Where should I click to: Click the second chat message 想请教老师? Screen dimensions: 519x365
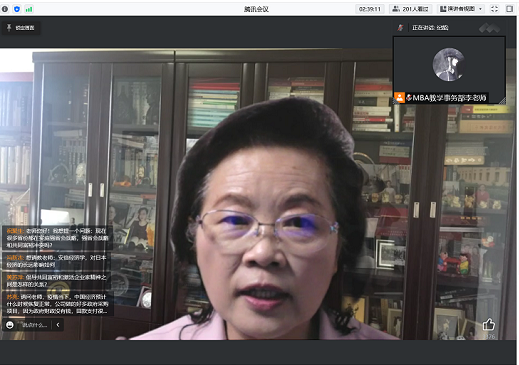click(57, 261)
